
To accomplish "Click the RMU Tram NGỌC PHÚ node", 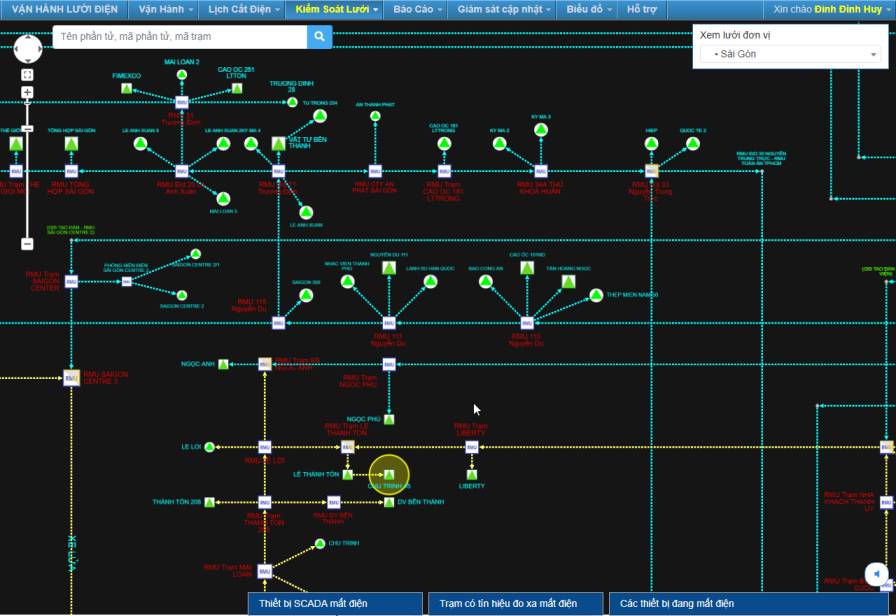I will point(389,364).
